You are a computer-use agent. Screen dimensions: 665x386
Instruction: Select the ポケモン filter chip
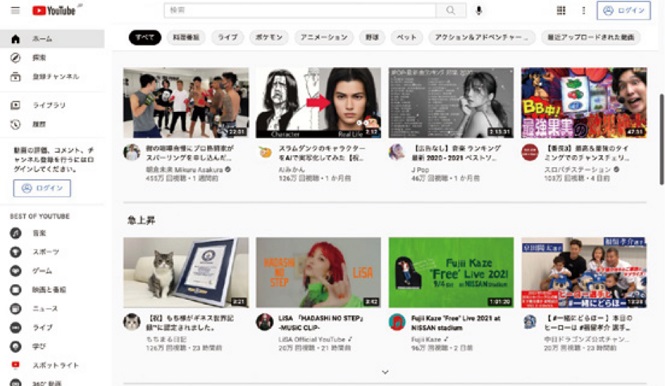(269, 37)
